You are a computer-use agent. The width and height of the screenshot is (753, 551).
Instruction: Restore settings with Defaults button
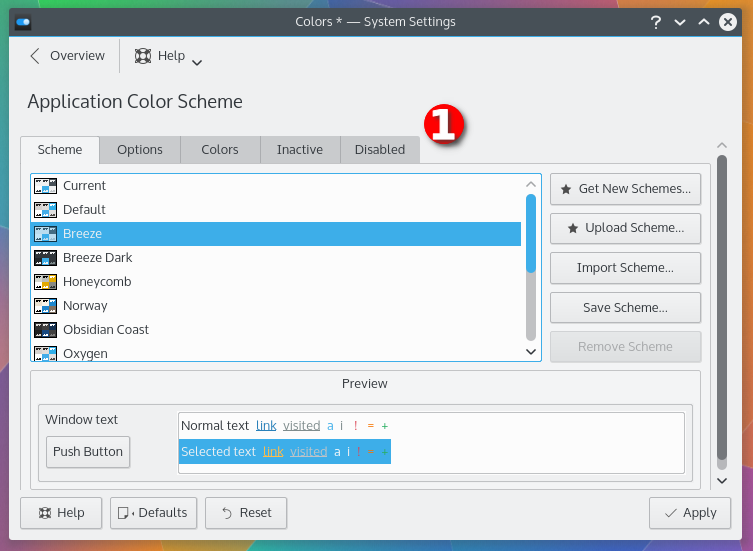153,513
